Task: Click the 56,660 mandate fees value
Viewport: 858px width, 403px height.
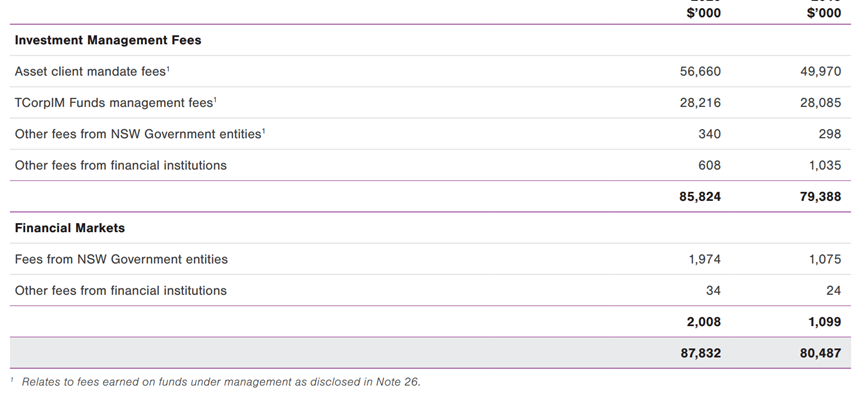Action: click(x=699, y=72)
